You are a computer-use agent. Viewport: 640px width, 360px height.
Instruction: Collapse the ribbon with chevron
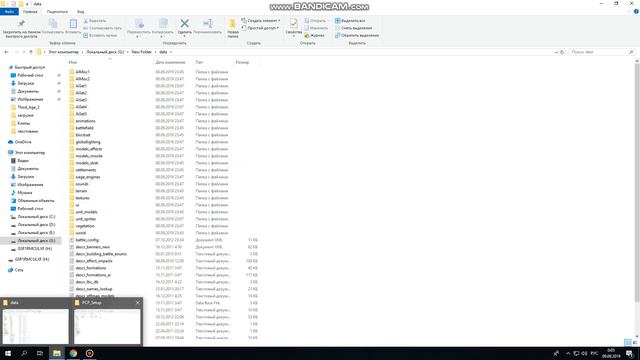630,11
